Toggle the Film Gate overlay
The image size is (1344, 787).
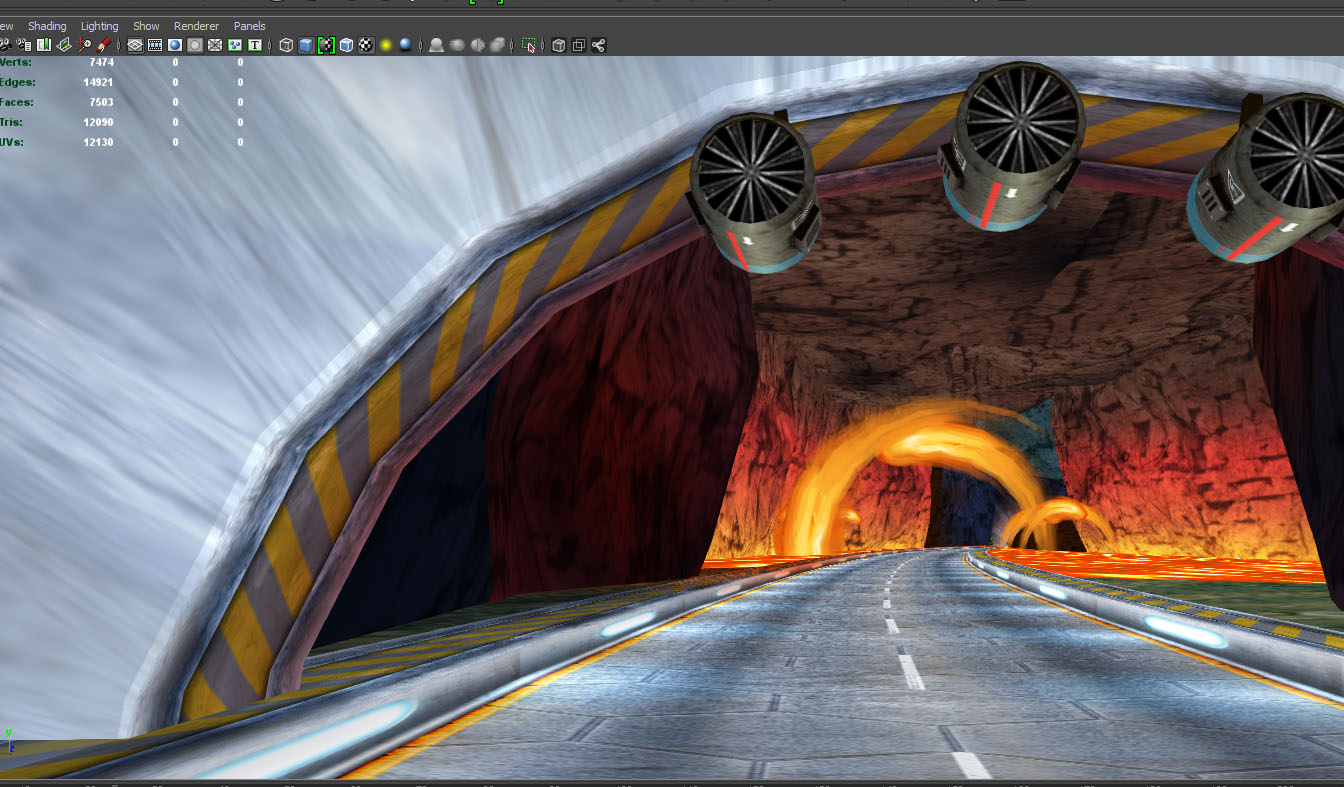[155, 45]
